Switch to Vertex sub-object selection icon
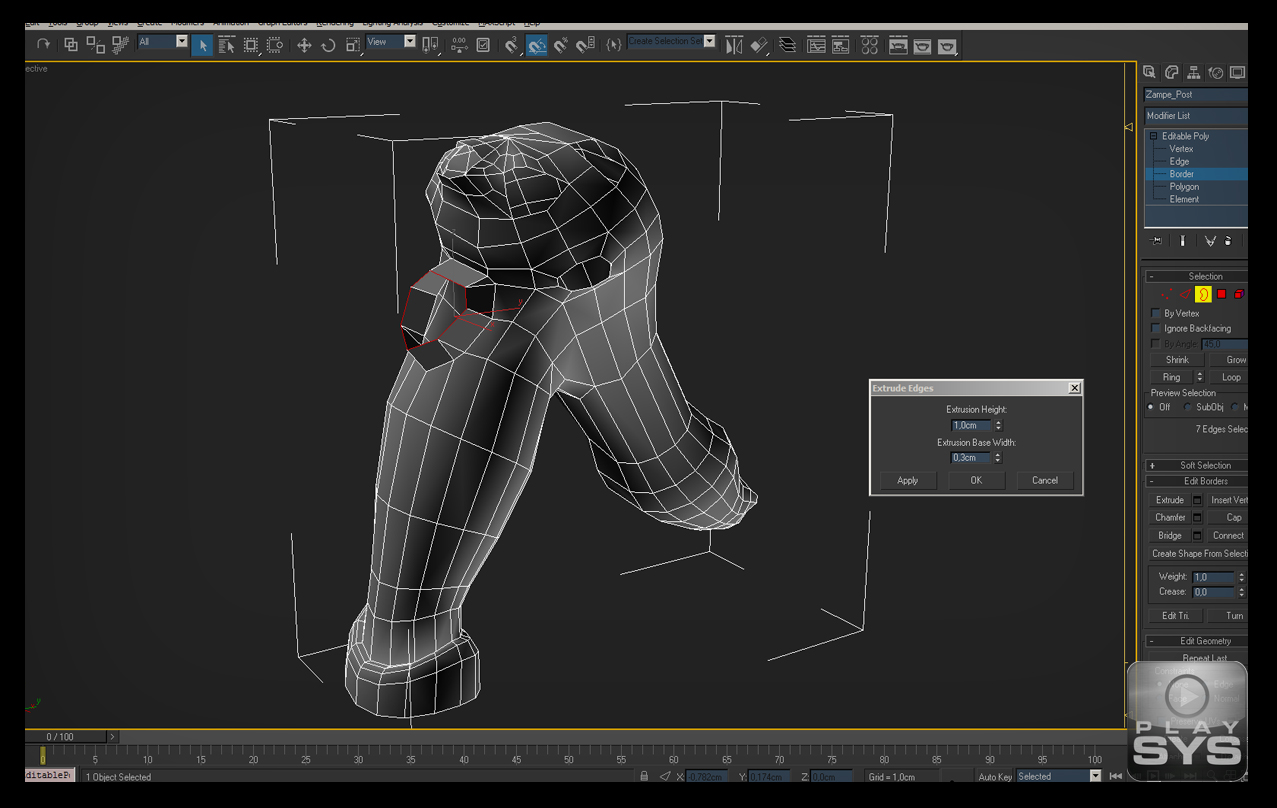The height and width of the screenshot is (808, 1277). tap(1166, 294)
